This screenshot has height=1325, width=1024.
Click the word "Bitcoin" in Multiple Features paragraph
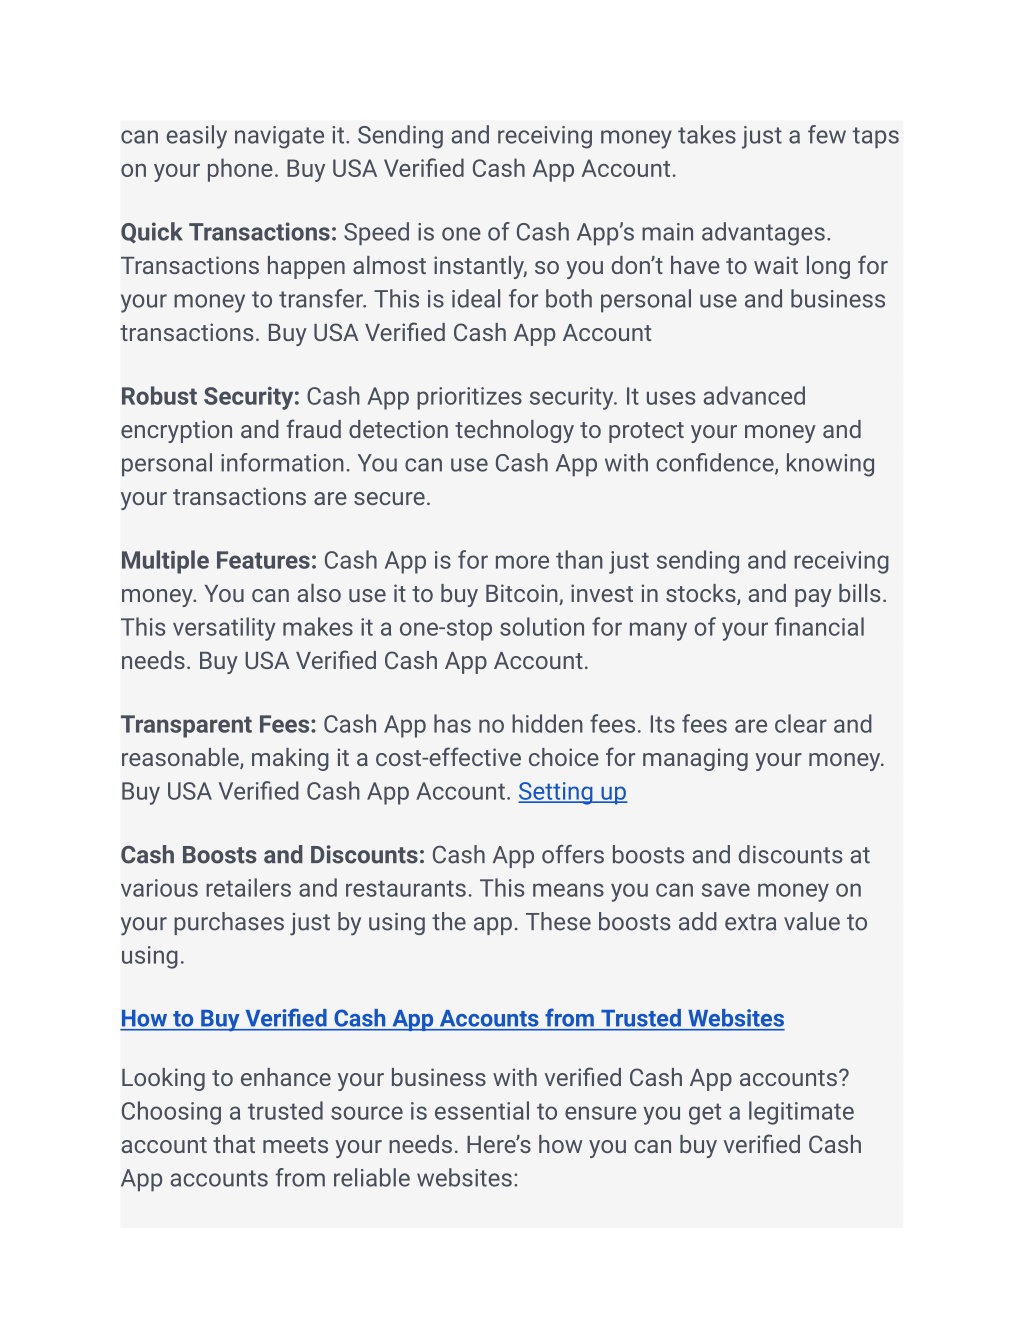[x=524, y=595]
